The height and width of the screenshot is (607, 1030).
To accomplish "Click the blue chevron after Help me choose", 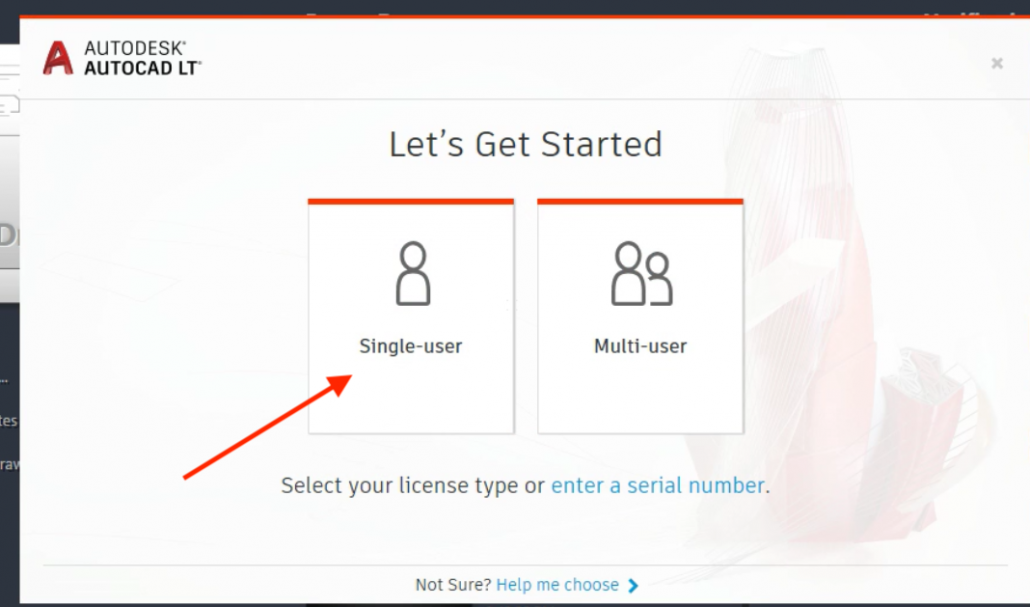I will coord(633,585).
